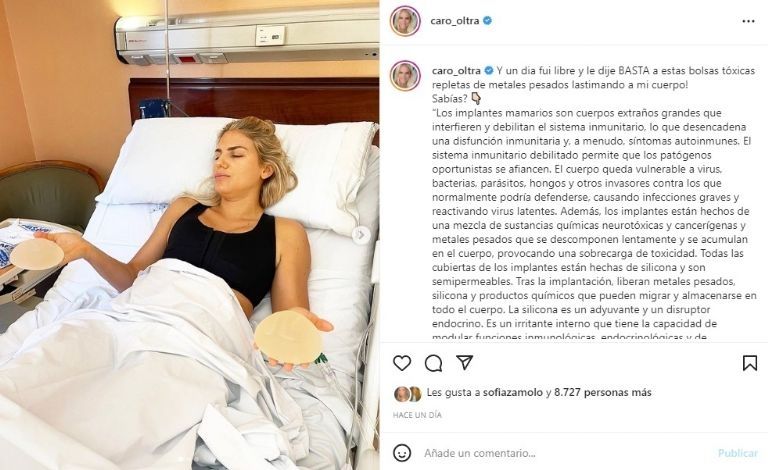Viewport: 768px width, 470px height.
Task: Open caro_oltra avatar beside caption
Action: (405, 75)
